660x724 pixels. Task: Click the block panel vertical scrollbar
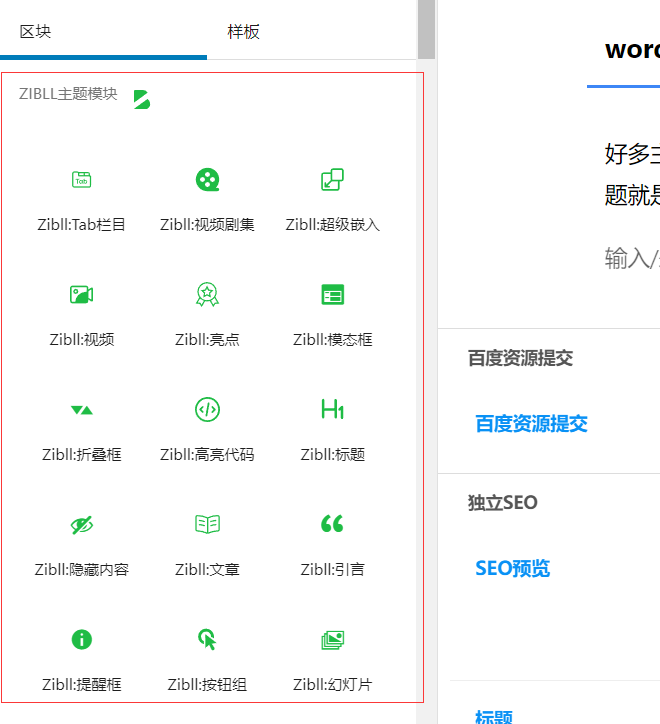tap(427, 30)
